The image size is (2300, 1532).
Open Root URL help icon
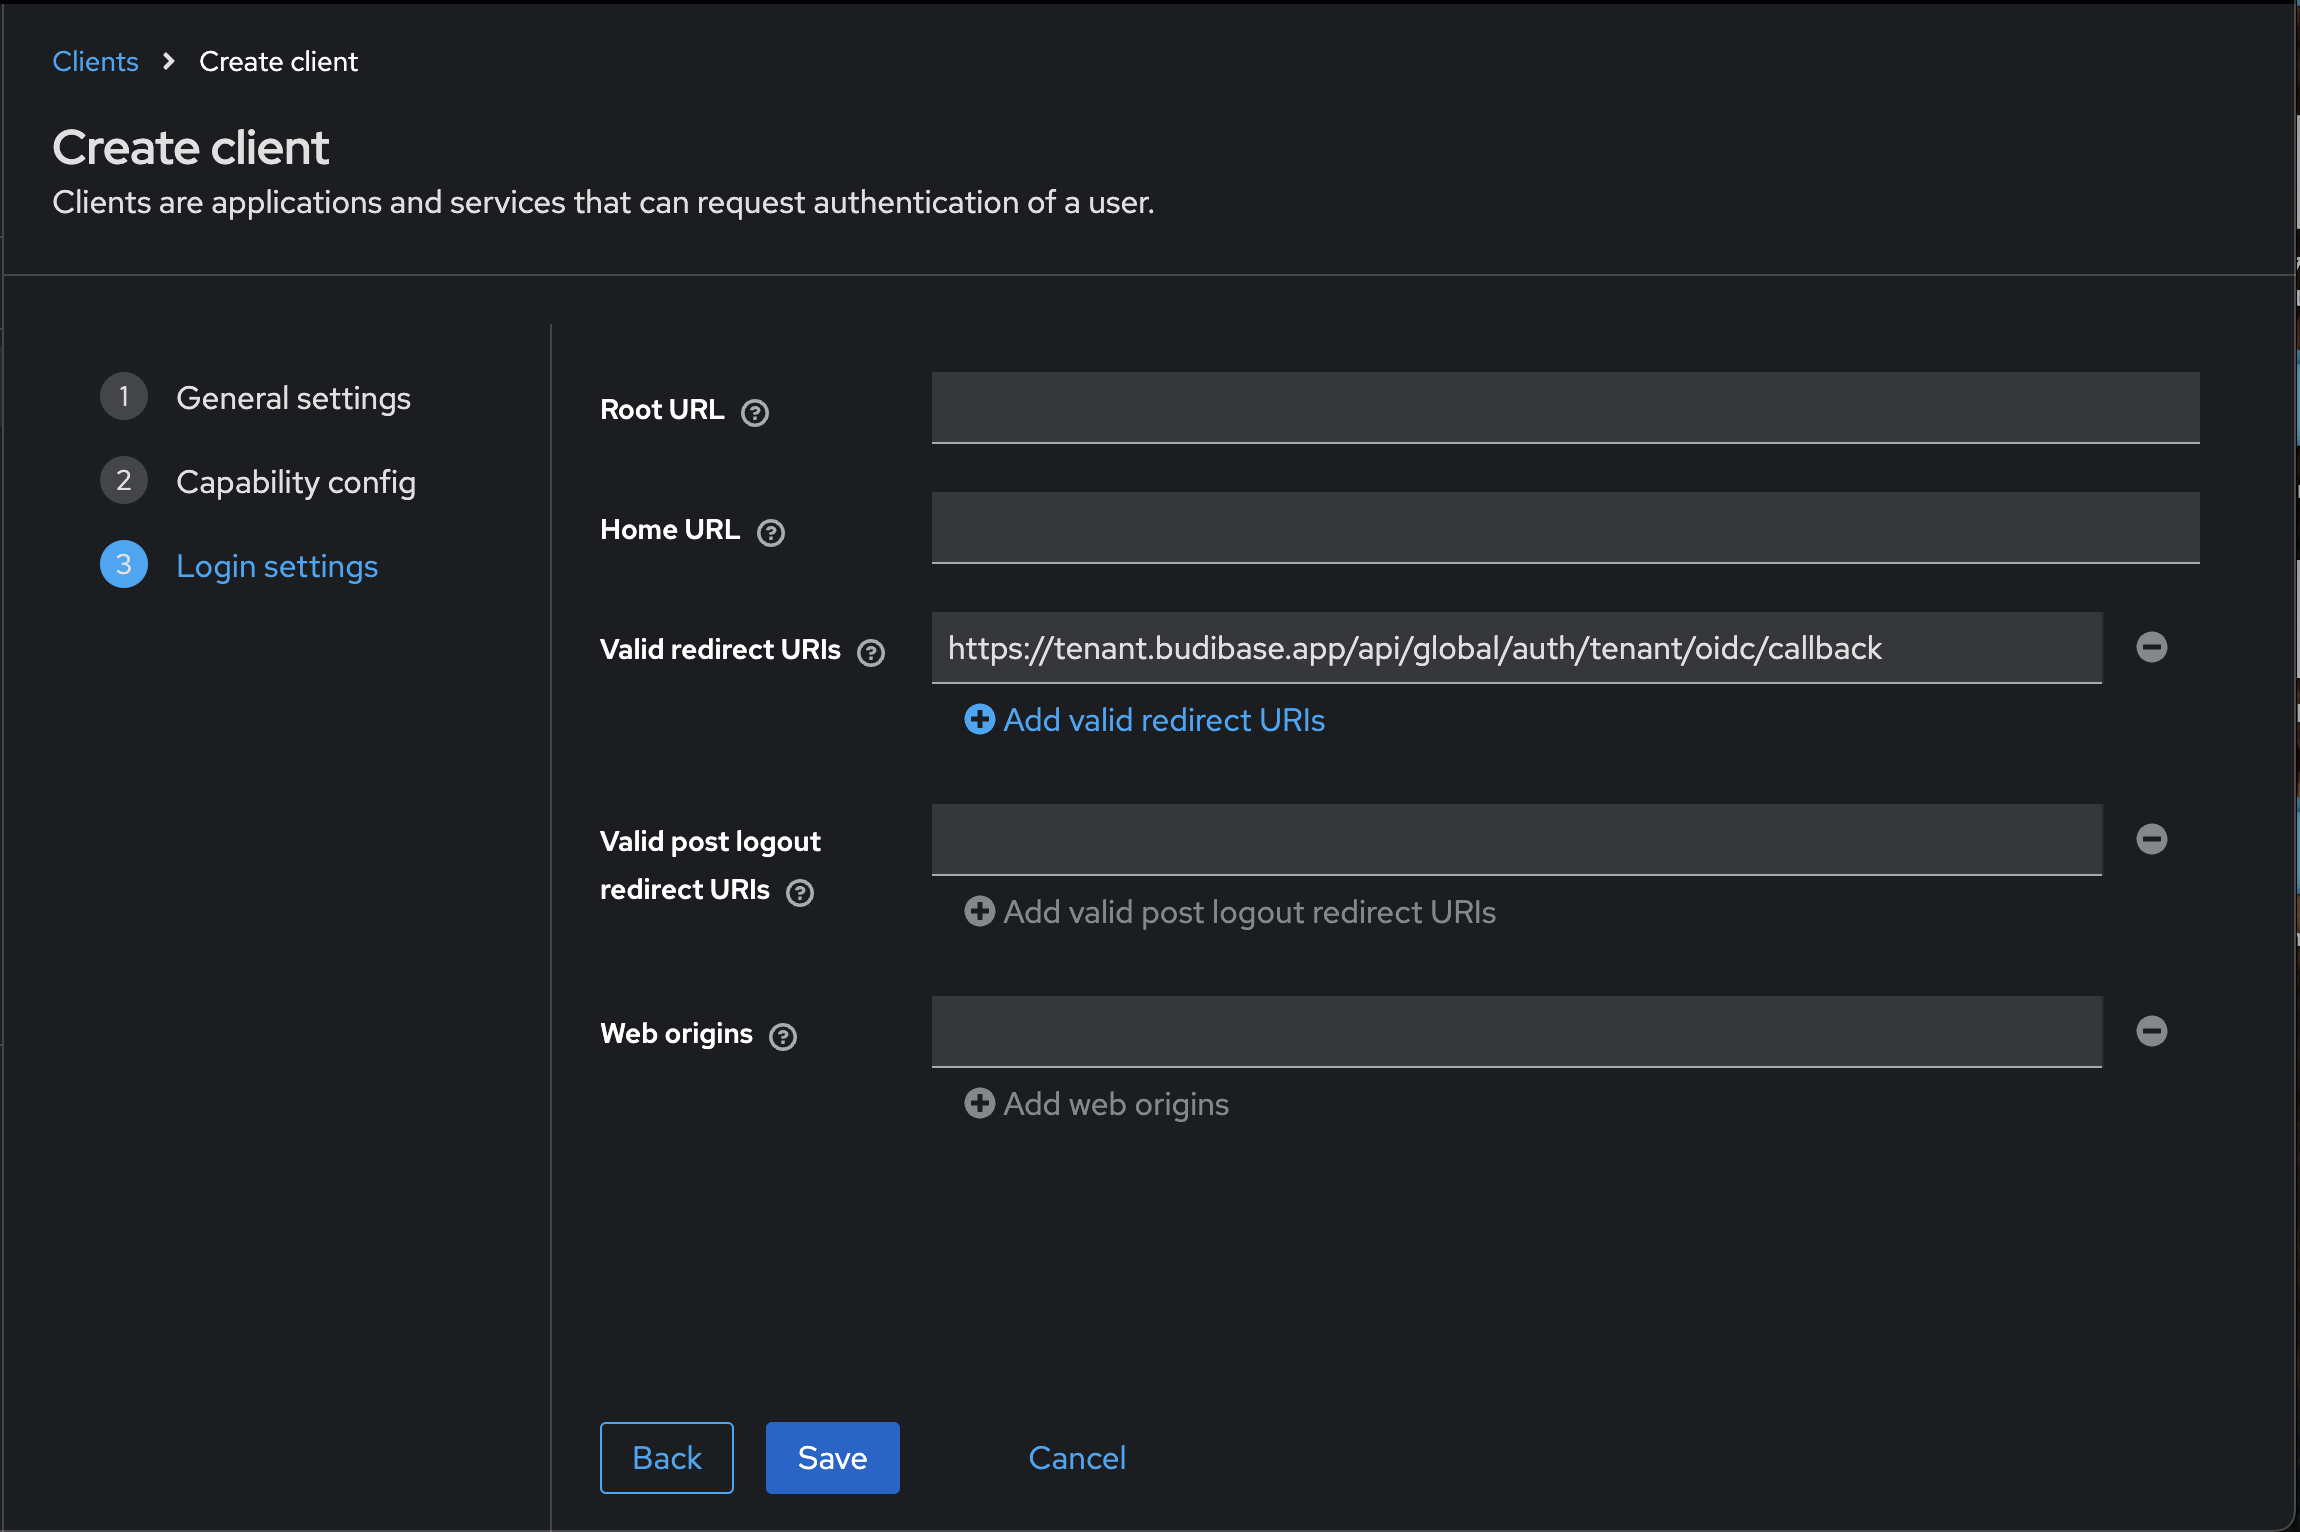coord(755,412)
